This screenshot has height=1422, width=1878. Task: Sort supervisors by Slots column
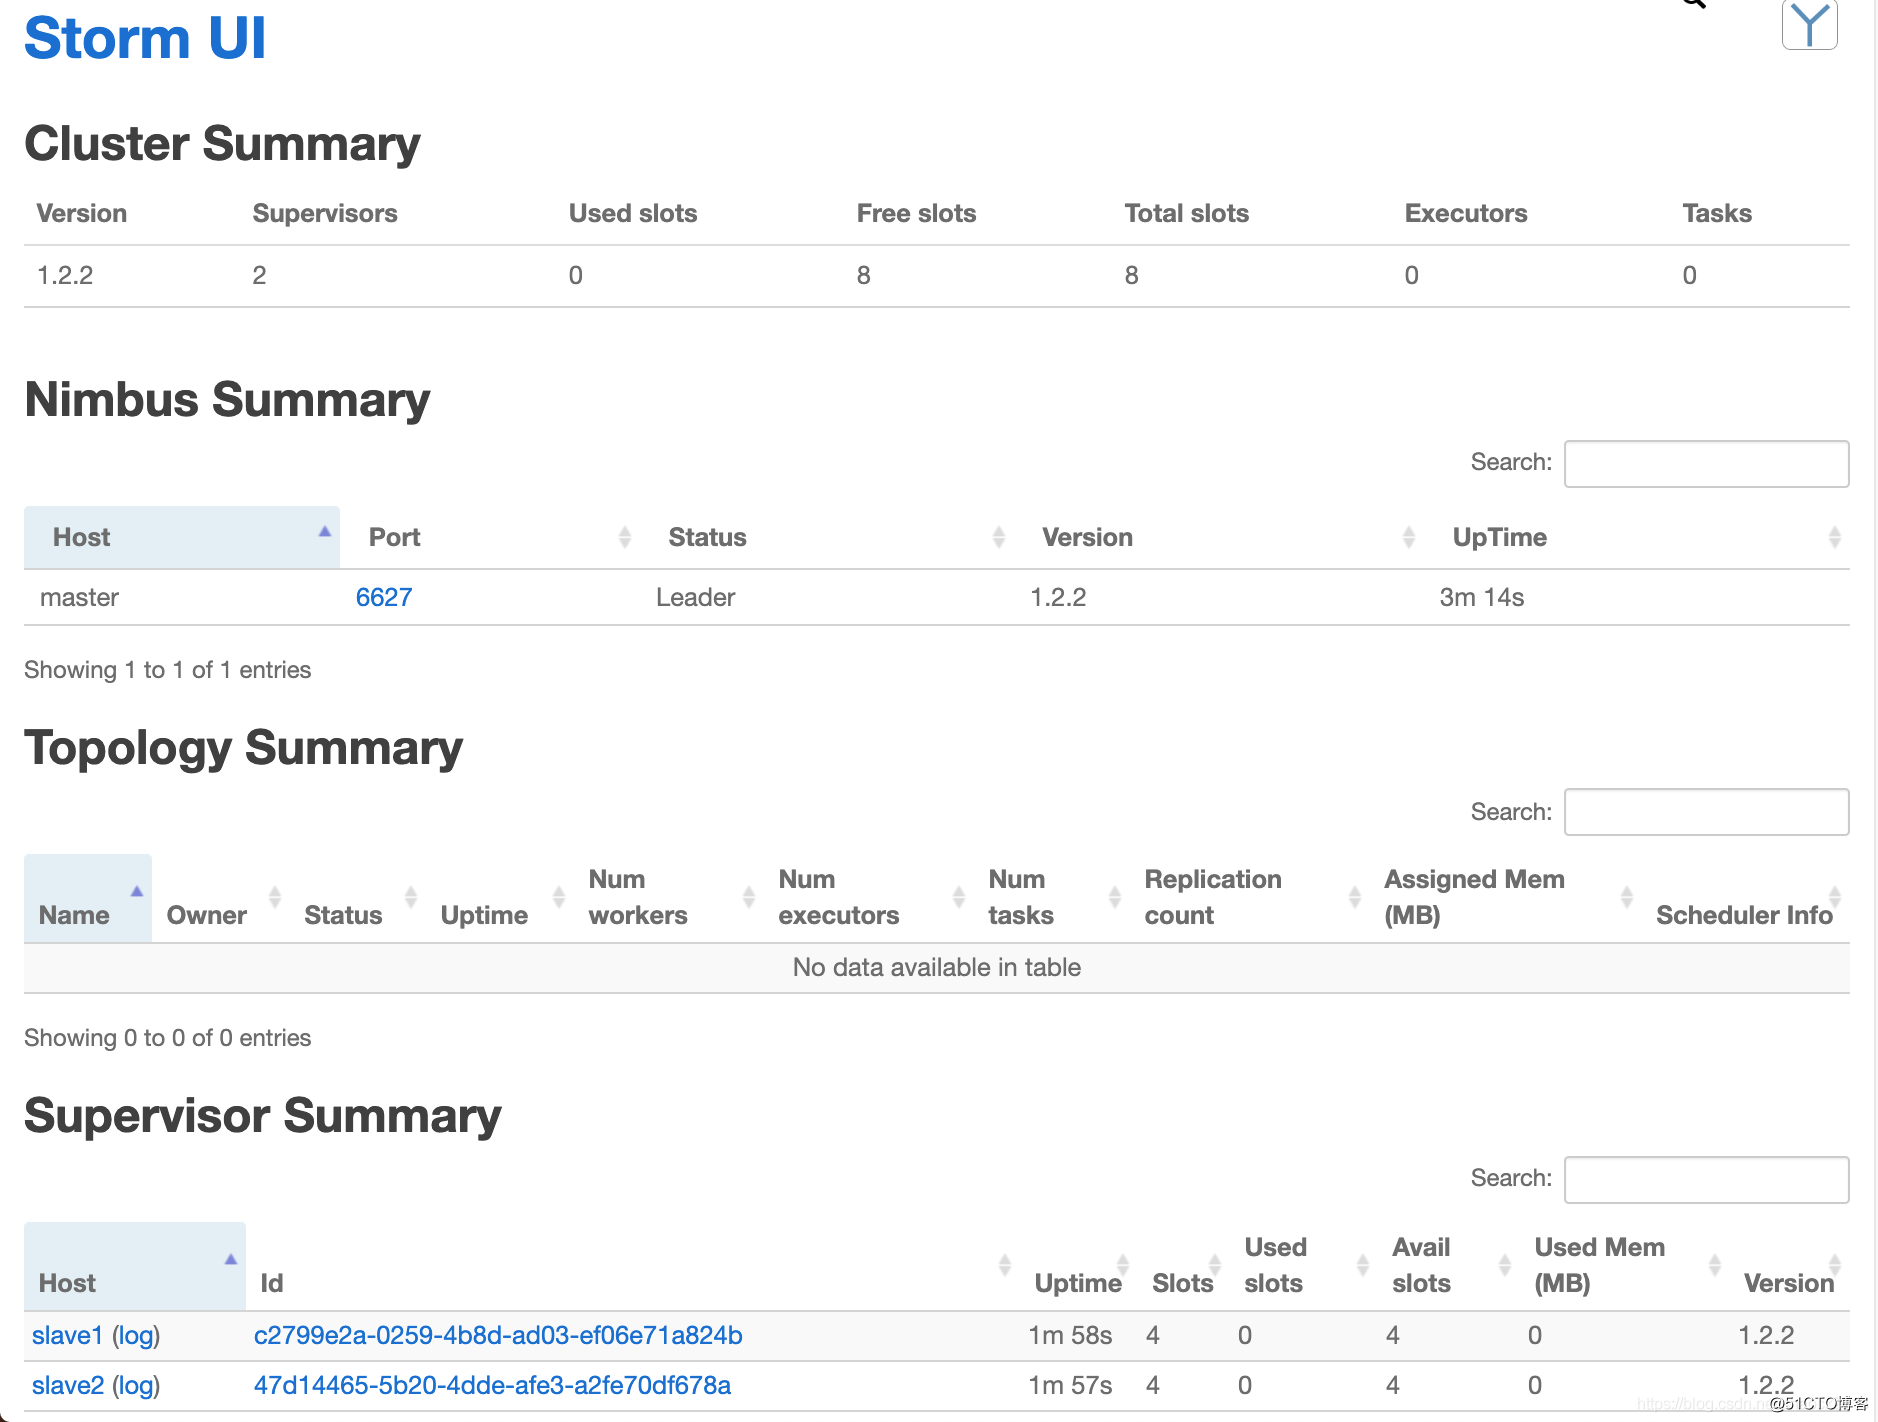coord(1184,1266)
